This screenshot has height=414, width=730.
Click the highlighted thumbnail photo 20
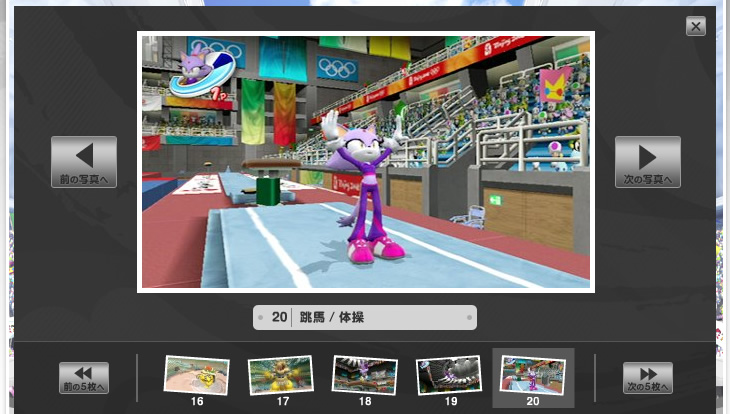pyautogui.click(x=532, y=375)
